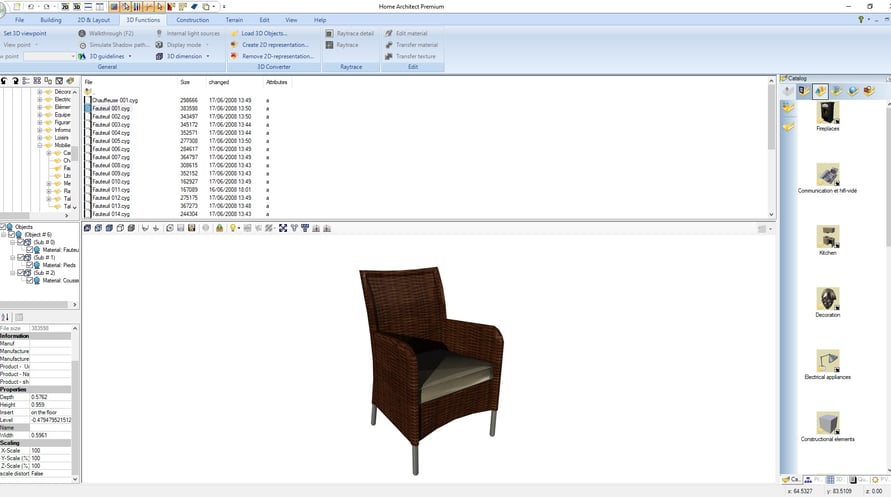Click the sort A-Z icon above properties

pos(5,317)
